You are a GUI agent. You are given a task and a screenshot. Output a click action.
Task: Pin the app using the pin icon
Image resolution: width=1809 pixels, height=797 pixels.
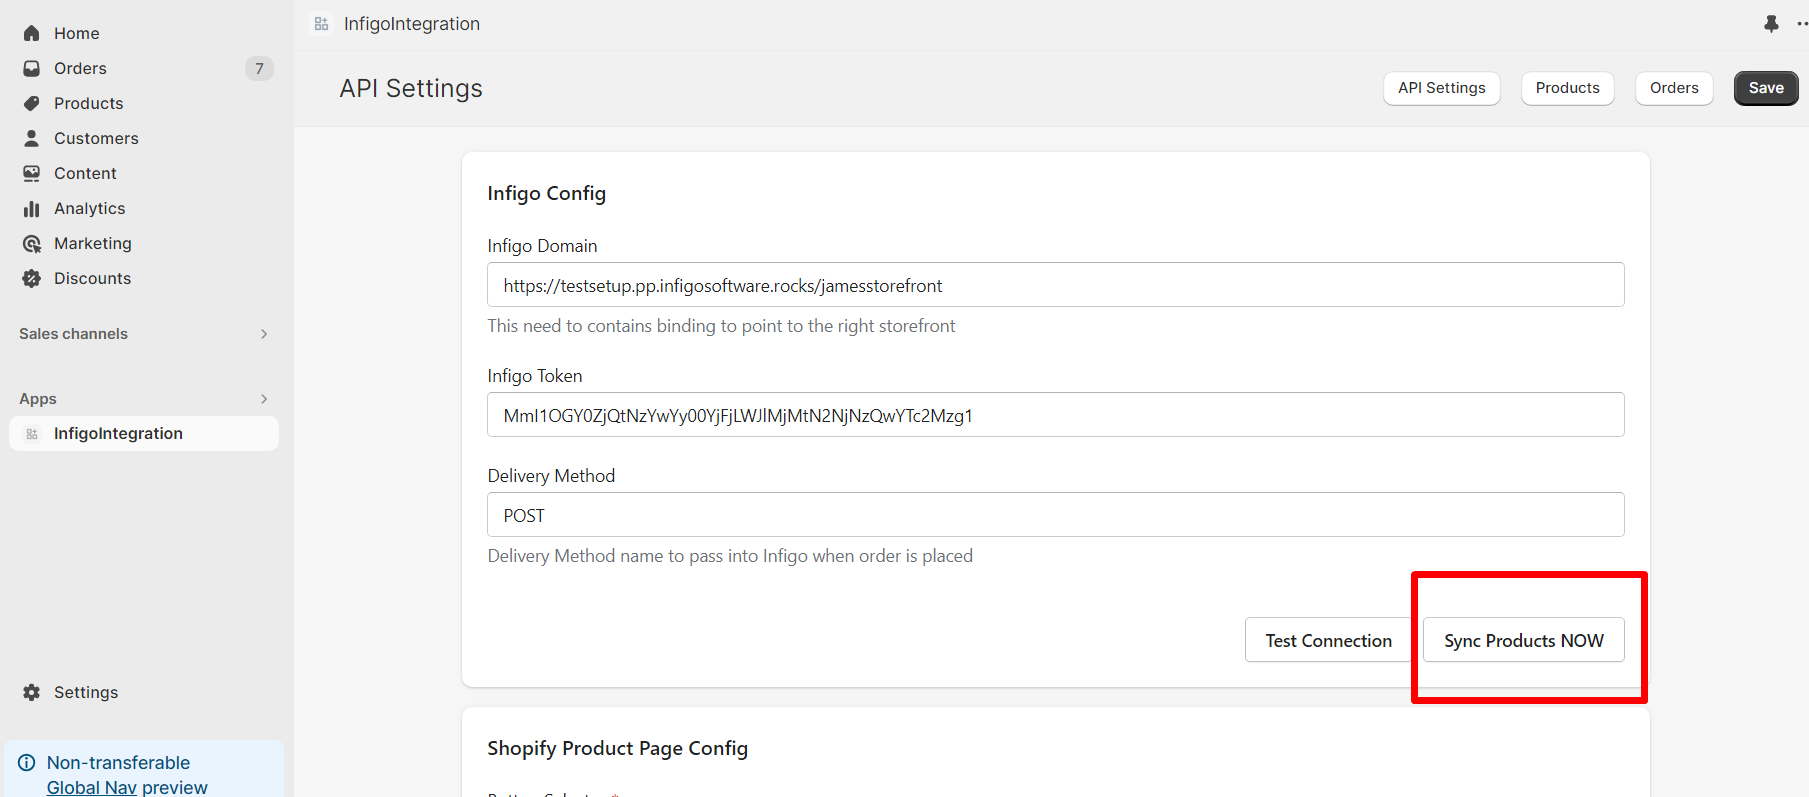point(1771,23)
